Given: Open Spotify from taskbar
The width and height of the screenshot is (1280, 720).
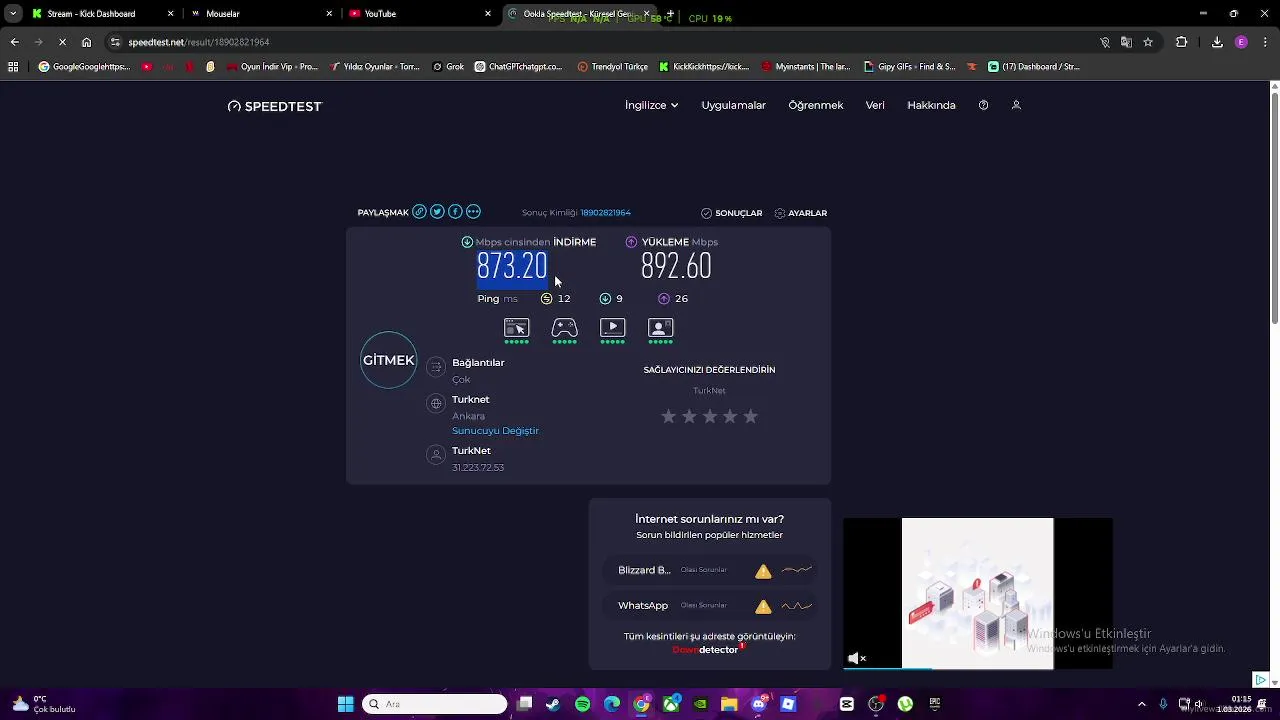Looking at the screenshot, I should point(583,704).
